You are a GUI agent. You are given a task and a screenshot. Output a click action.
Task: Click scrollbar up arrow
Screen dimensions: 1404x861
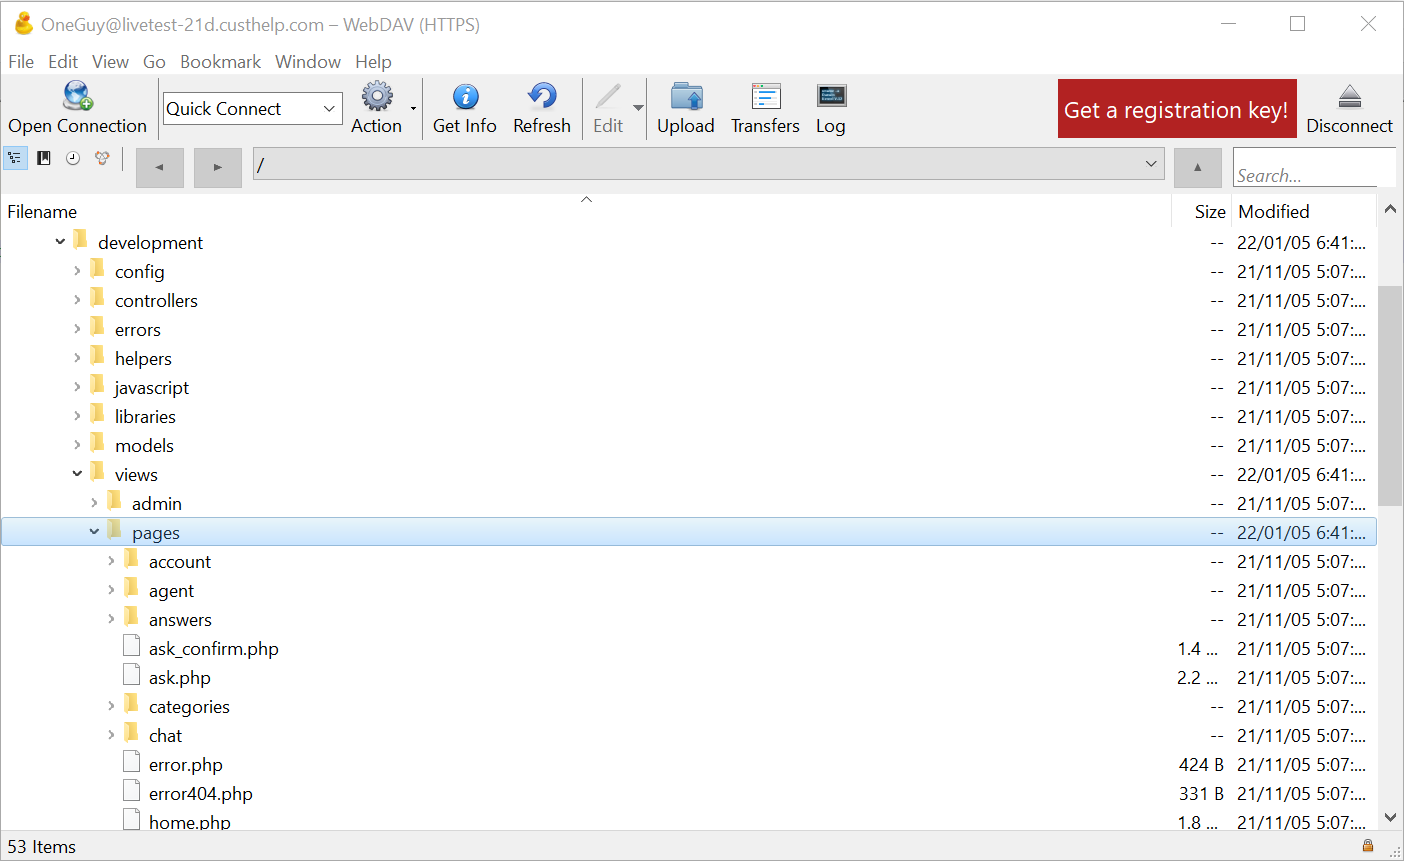tap(1390, 209)
